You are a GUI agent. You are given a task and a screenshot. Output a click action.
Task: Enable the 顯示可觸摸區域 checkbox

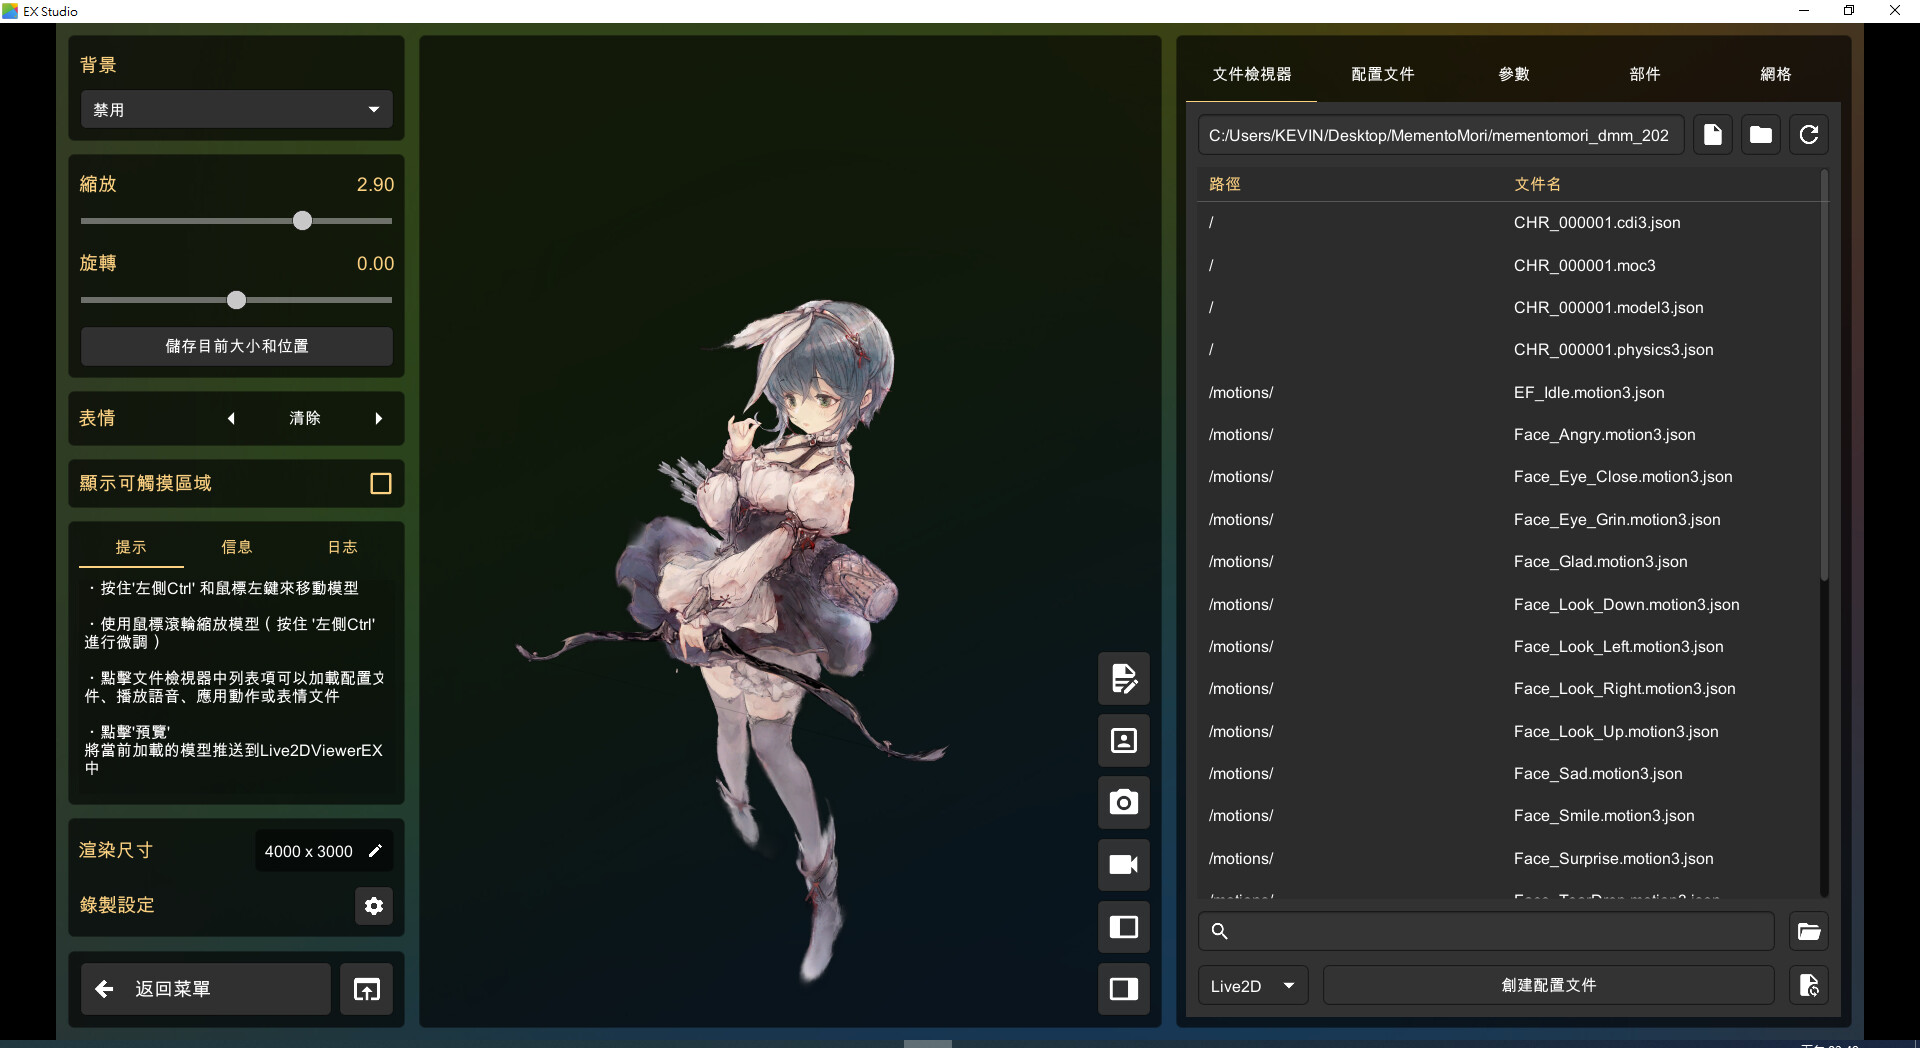click(380, 484)
